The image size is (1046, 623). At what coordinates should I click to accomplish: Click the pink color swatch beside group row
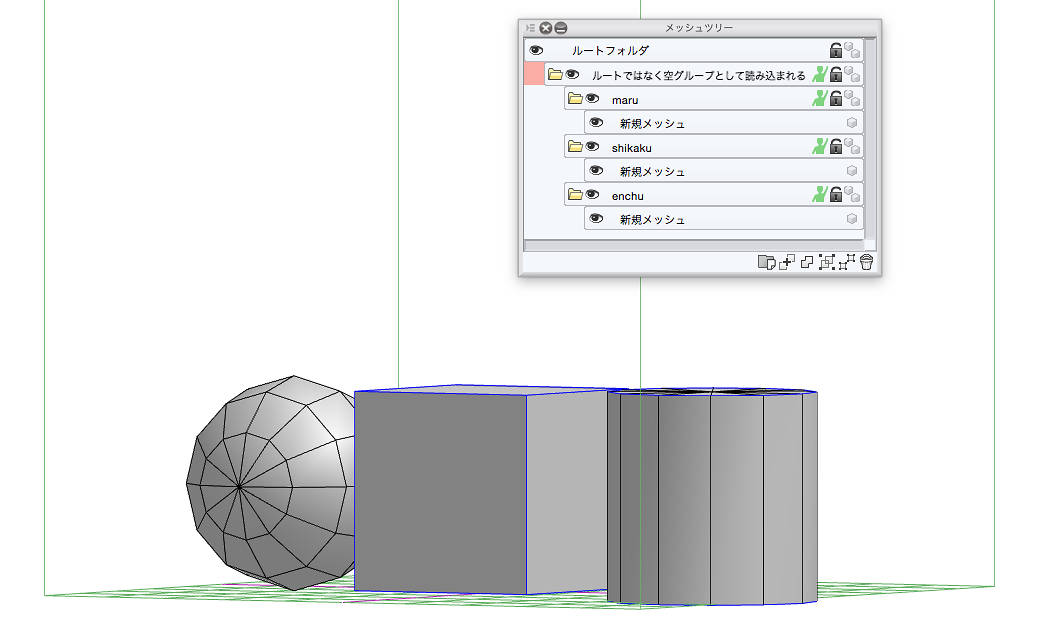534,74
